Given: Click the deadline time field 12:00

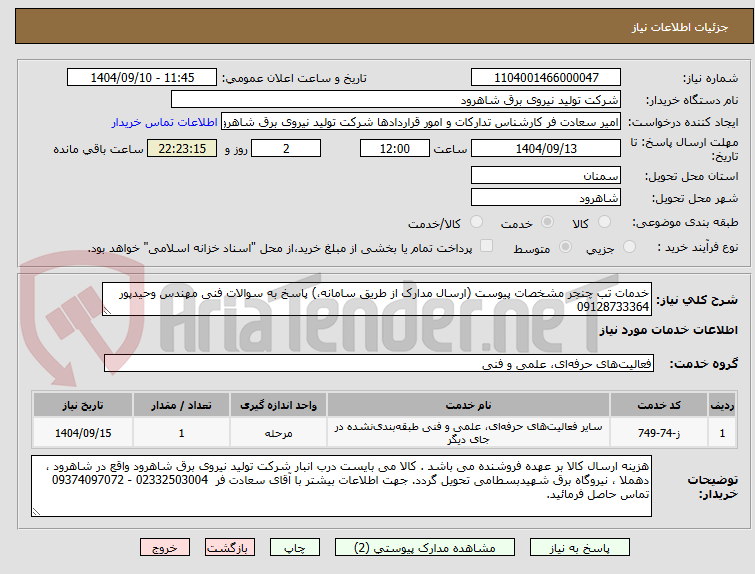Looking at the screenshot, I should click(x=395, y=148).
